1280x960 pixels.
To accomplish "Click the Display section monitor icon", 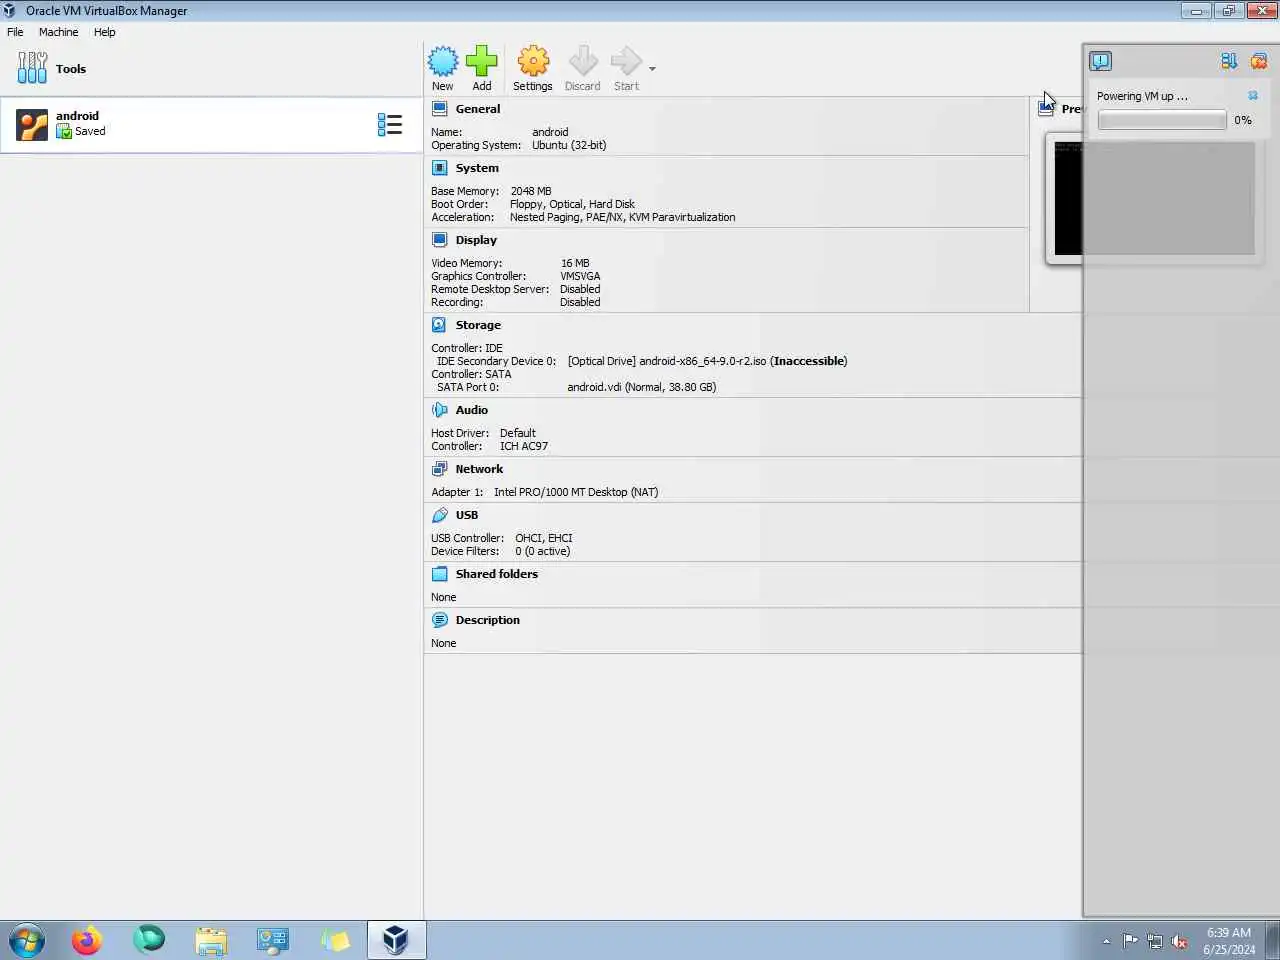I will (x=439, y=240).
